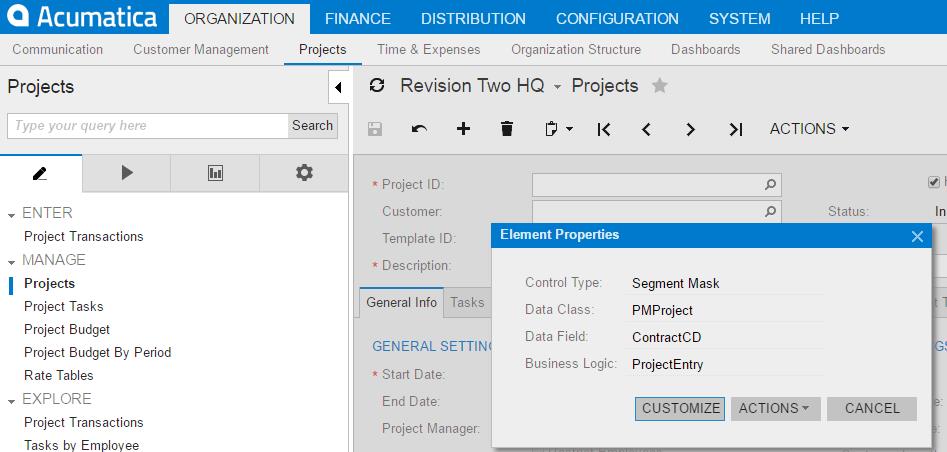
Task: Click the Customer lookup magnifier
Action: (770, 211)
